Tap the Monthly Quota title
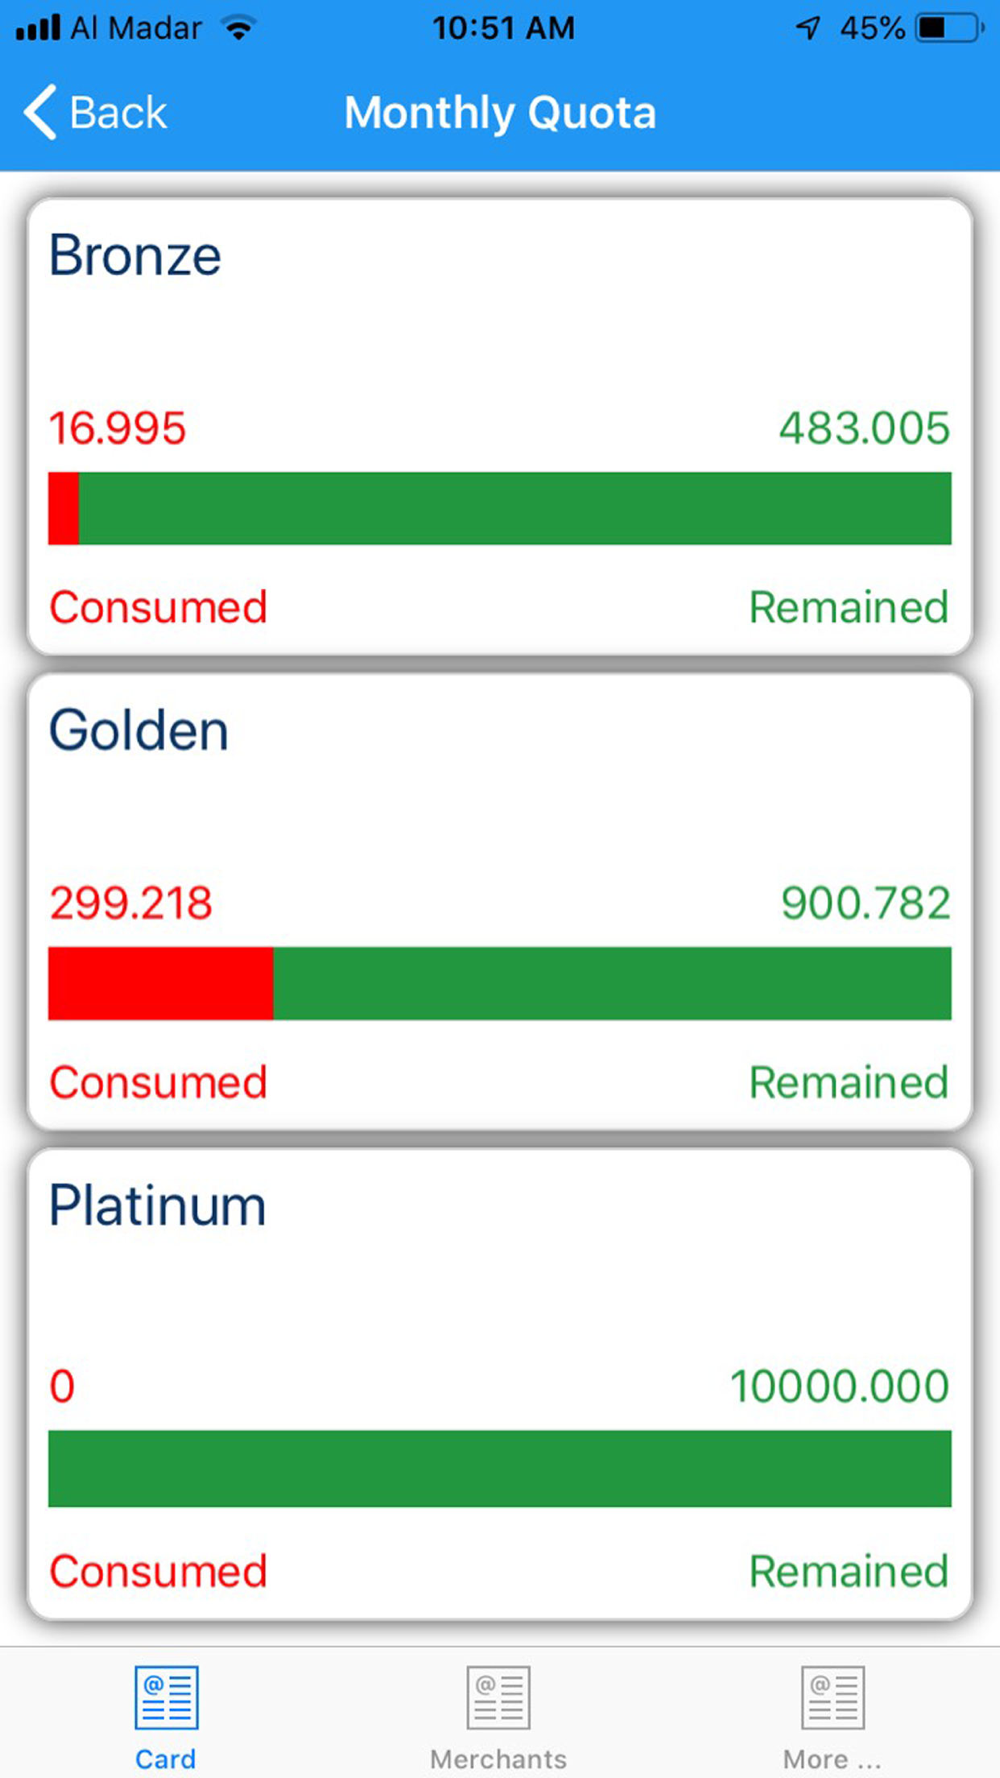This screenshot has height=1778, width=1000. [x=500, y=113]
